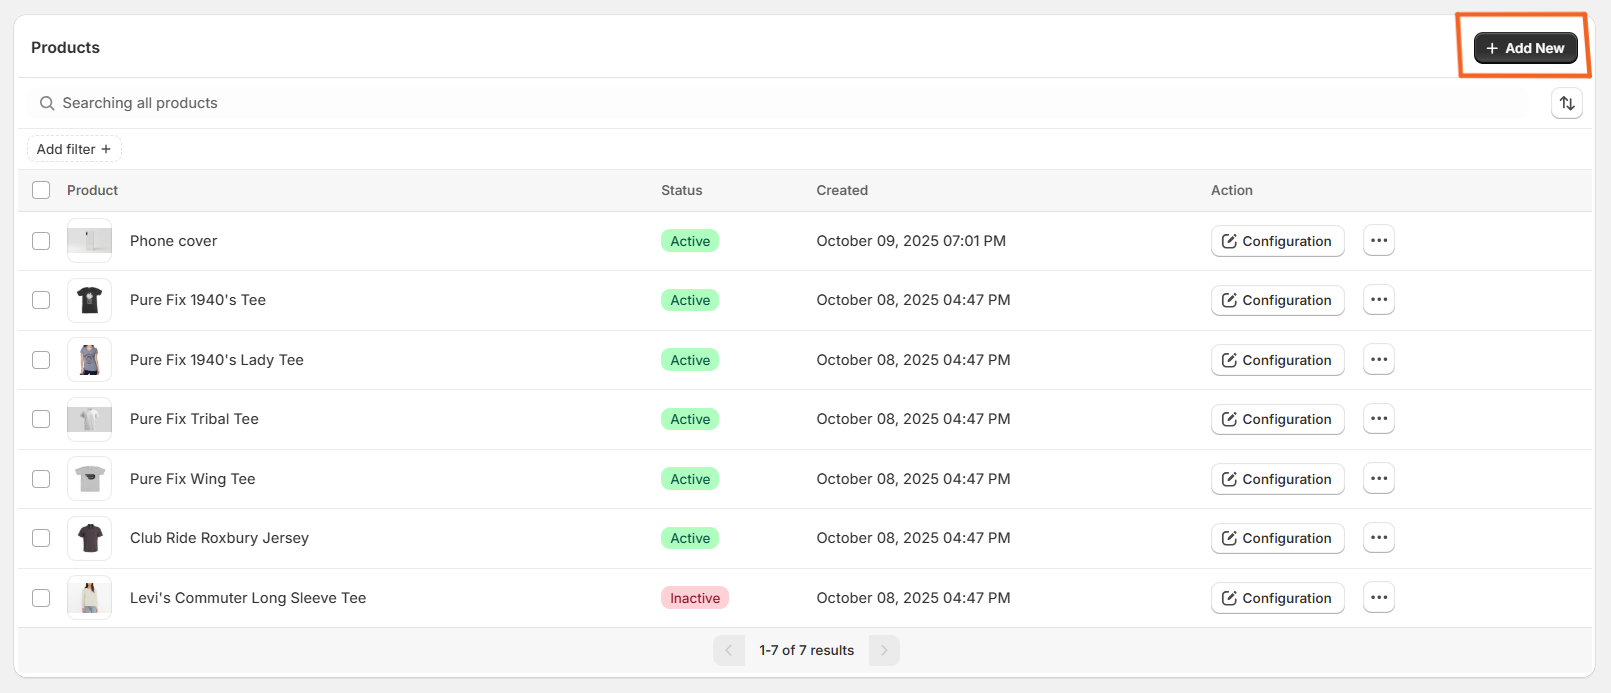Go to previous results page arrow
This screenshot has height=693, width=1611.
click(729, 650)
